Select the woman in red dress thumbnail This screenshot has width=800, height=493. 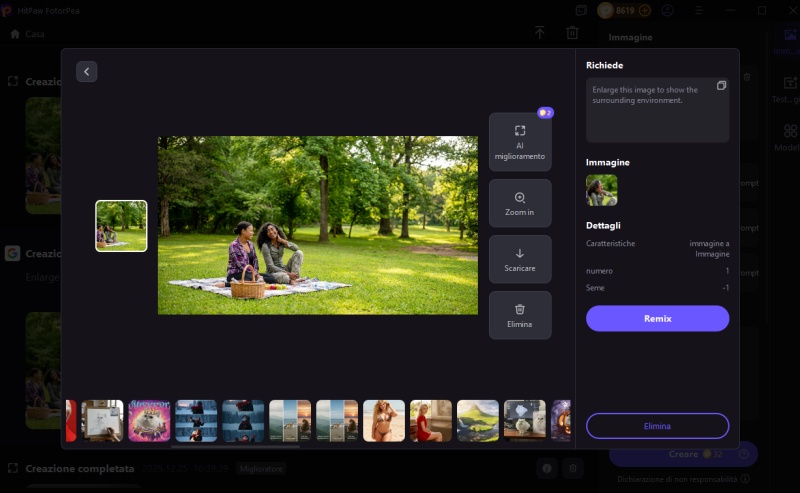click(430, 421)
